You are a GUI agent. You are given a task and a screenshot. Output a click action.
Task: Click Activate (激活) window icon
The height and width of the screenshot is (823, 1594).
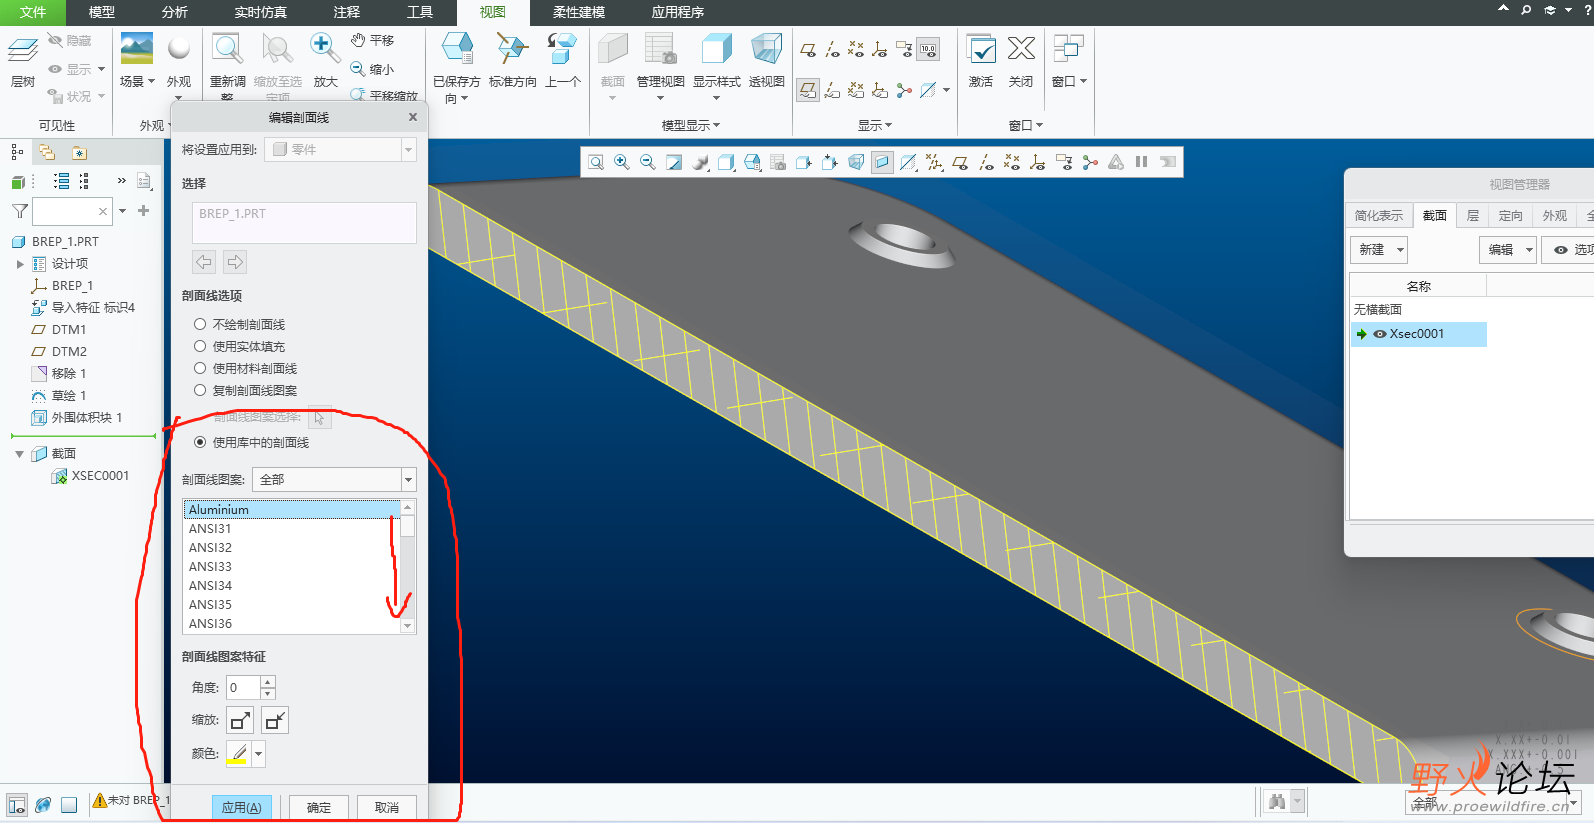tap(981, 48)
